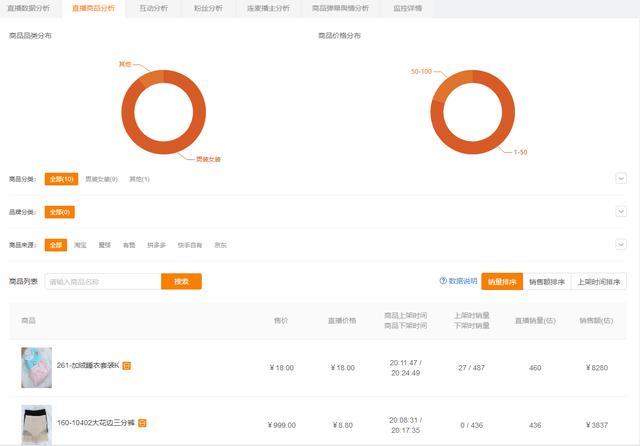This screenshot has width=640, height=446.
Task: Click the ¥8.80 live price cell
Action: pos(342,425)
